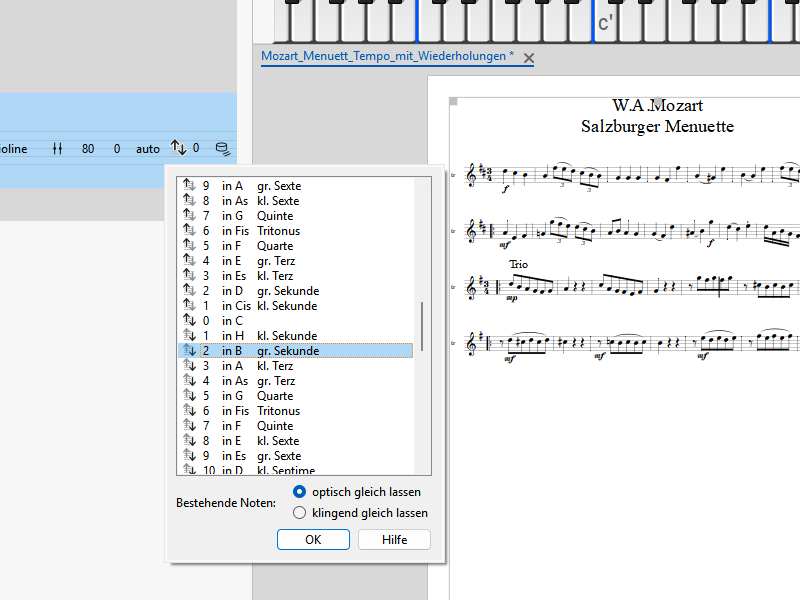This screenshot has width=800, height=600.
Task: Select 'optisch gleich lassen' radio option
Action: pos(299,492)
